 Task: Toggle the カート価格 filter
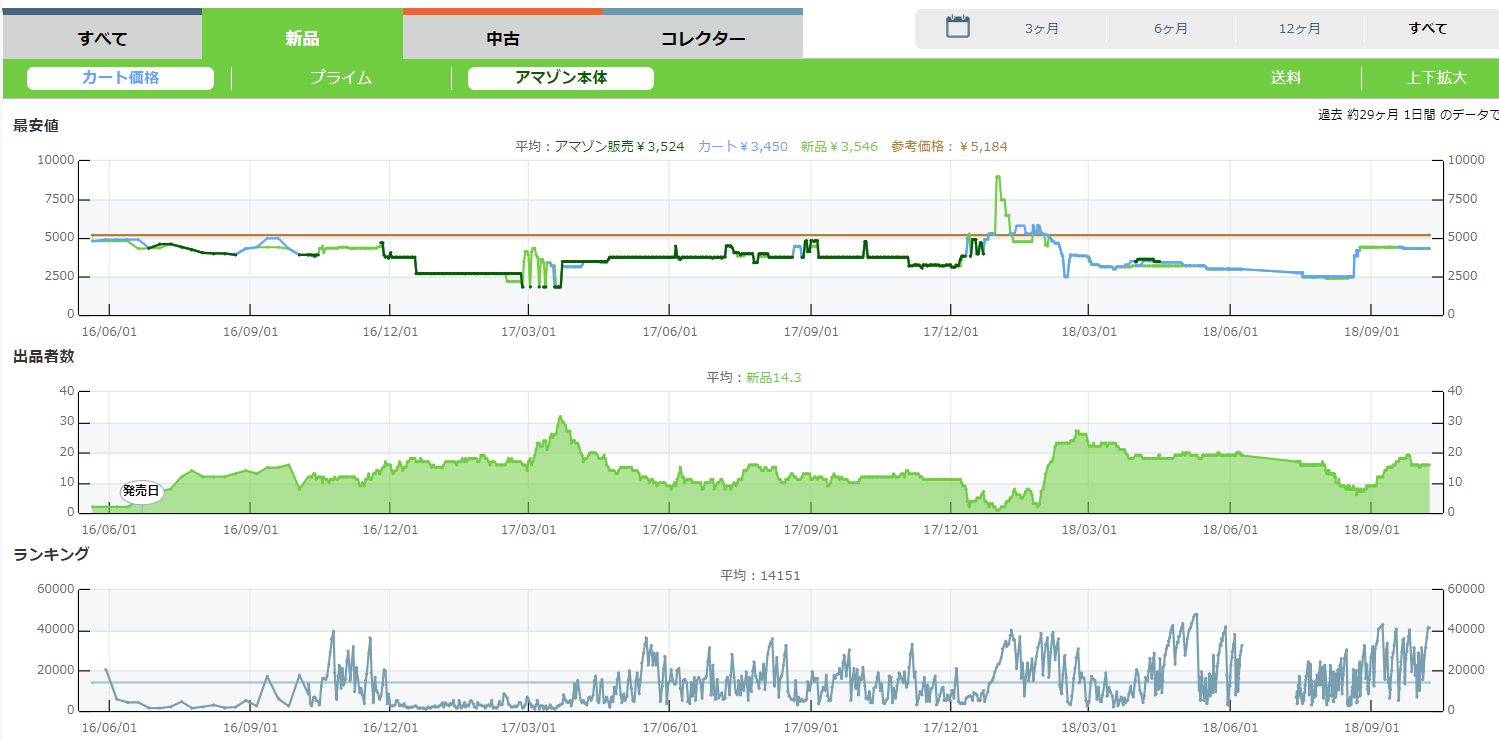(x=120, y=78)
